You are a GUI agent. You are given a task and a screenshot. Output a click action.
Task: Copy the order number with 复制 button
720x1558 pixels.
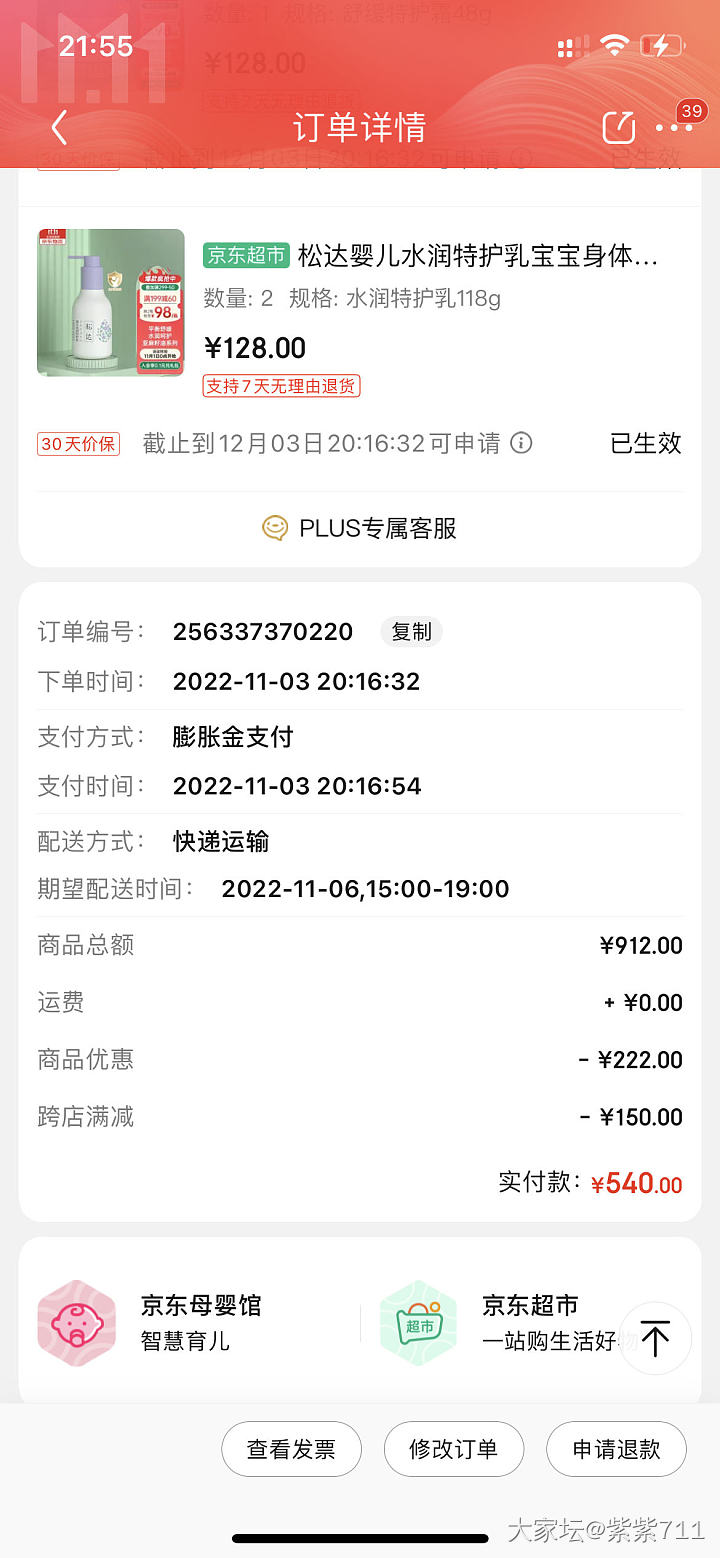[411, 632]
